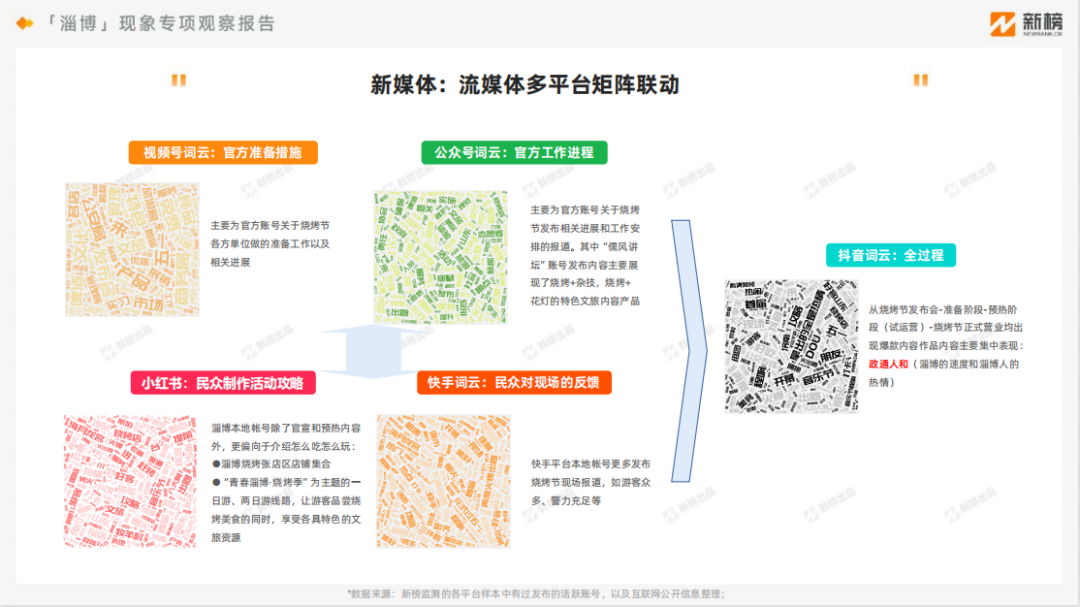Click the footer note starting with *数据来源

coord(536,594)
